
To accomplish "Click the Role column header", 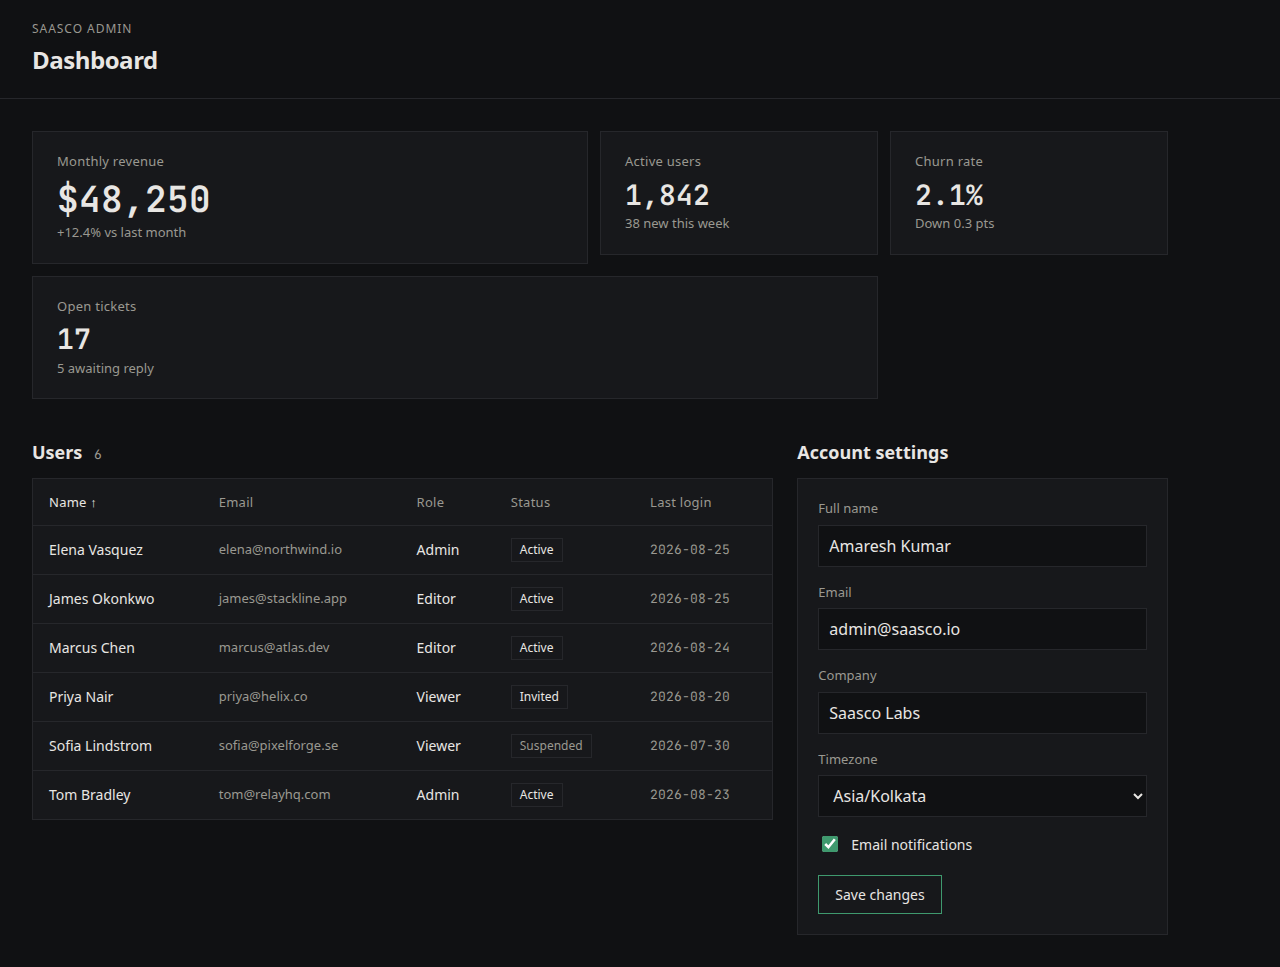I will point(430,502).
